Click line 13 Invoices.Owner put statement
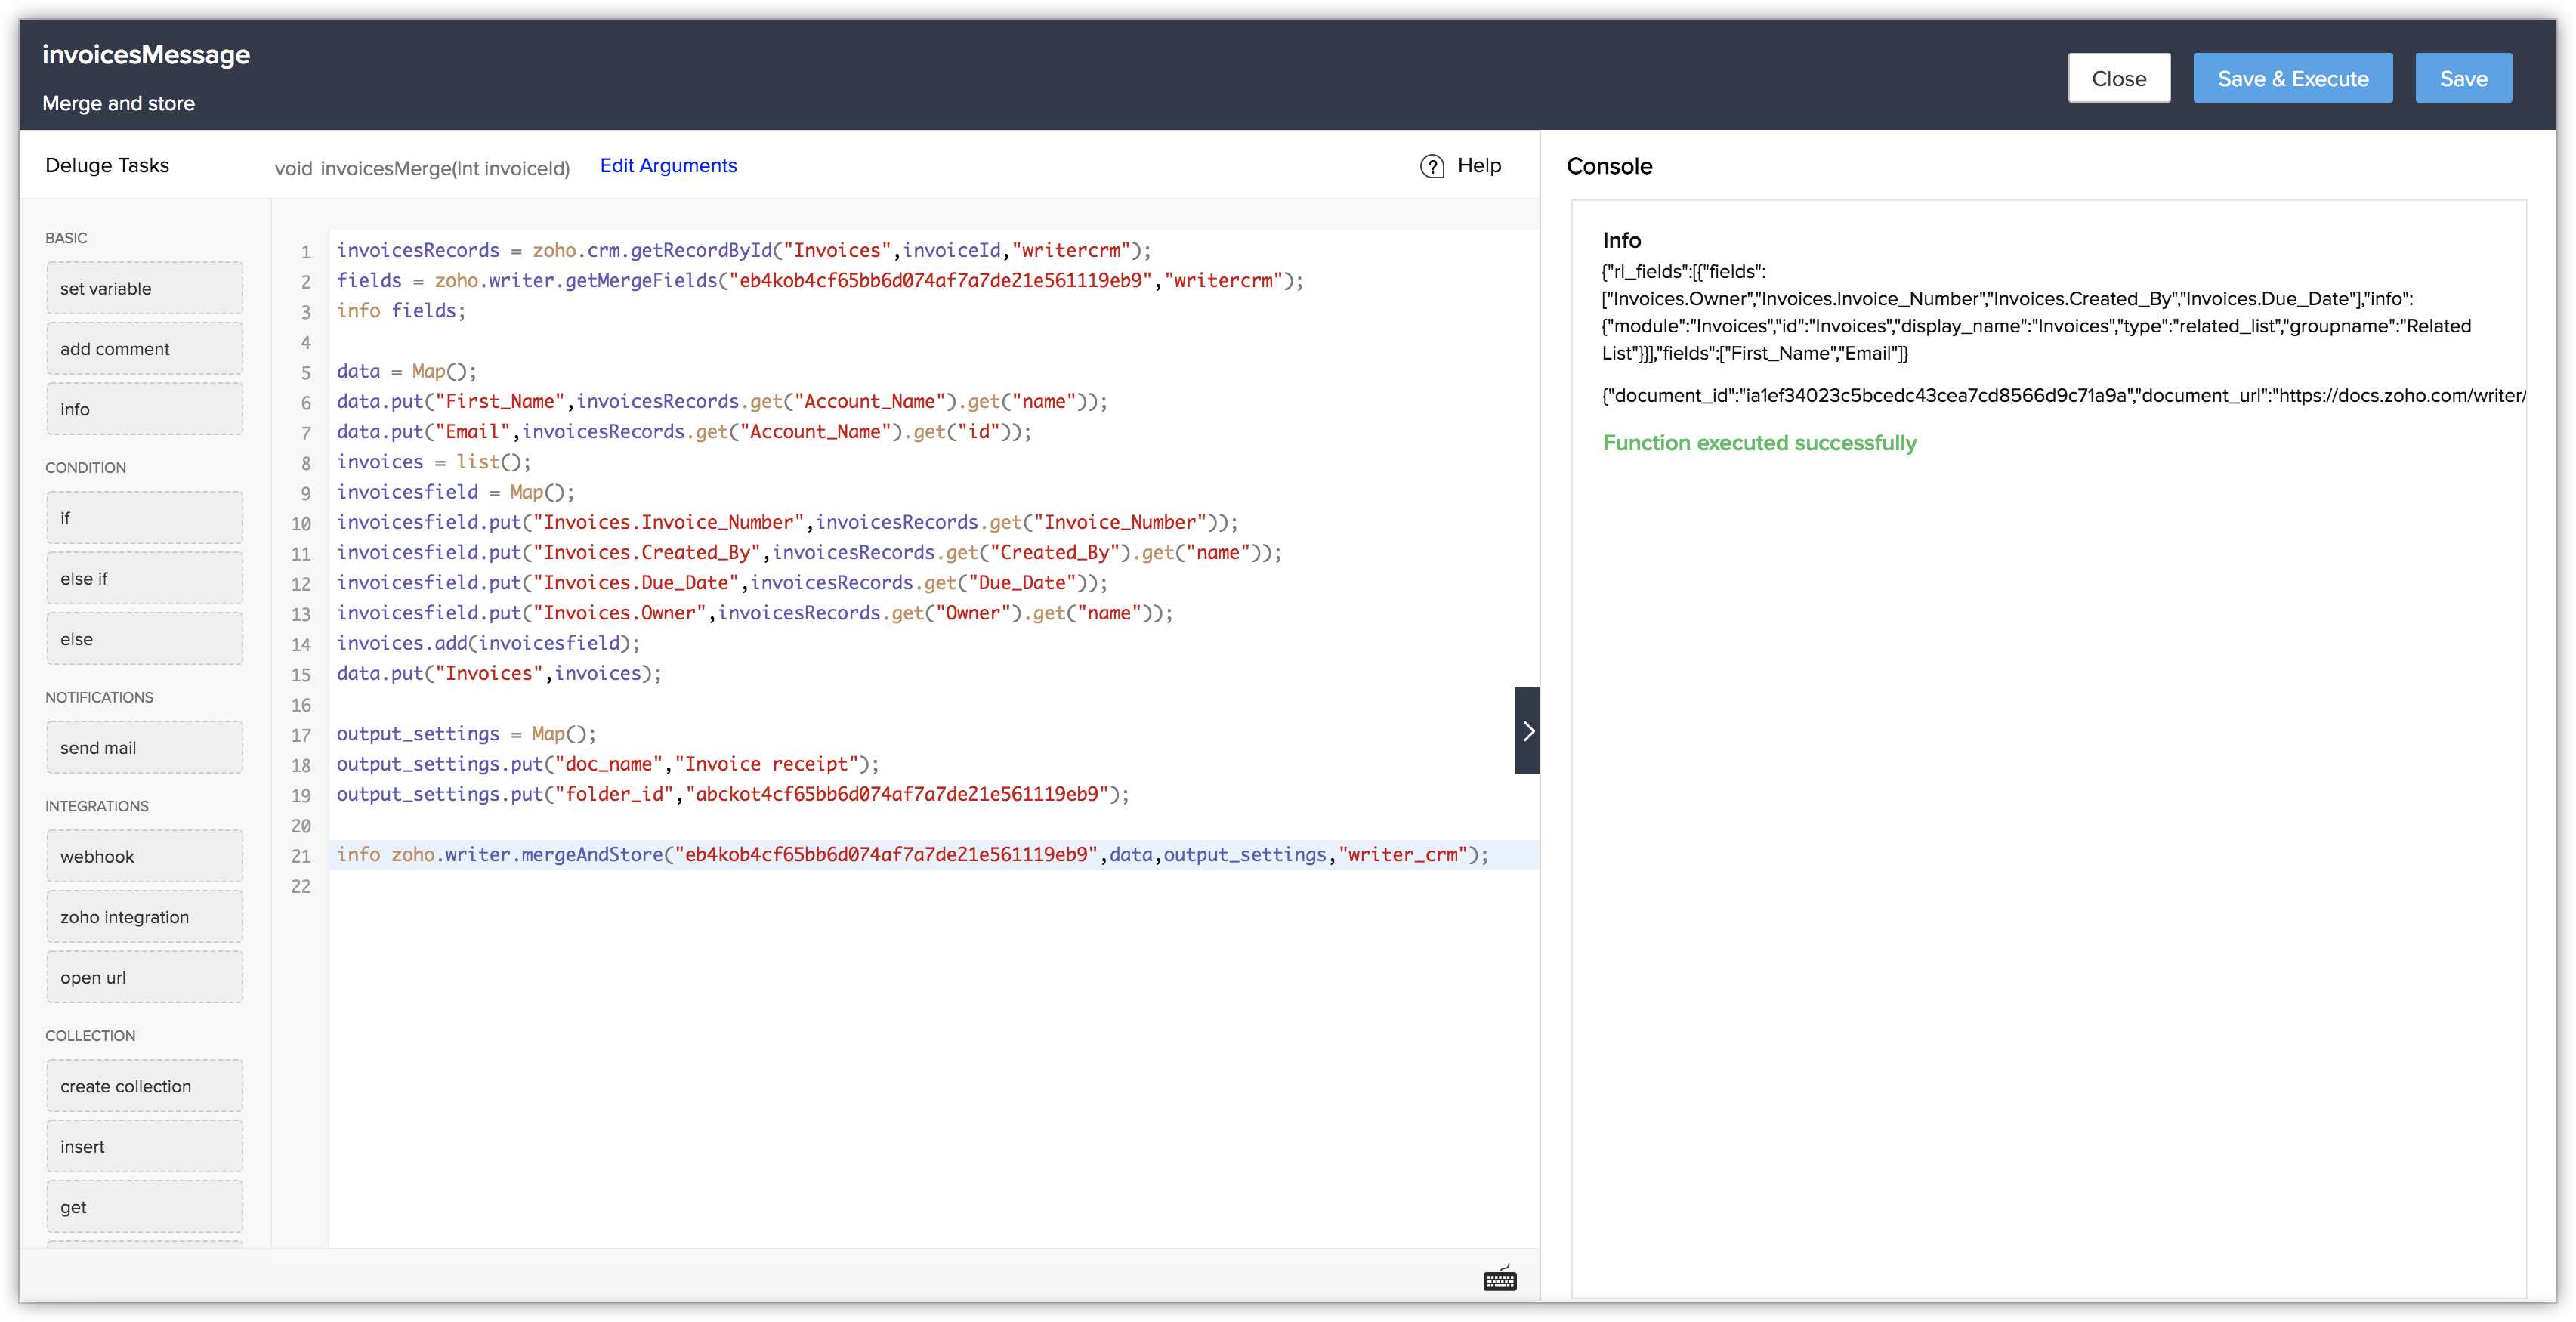 click(x=755, y=613)
